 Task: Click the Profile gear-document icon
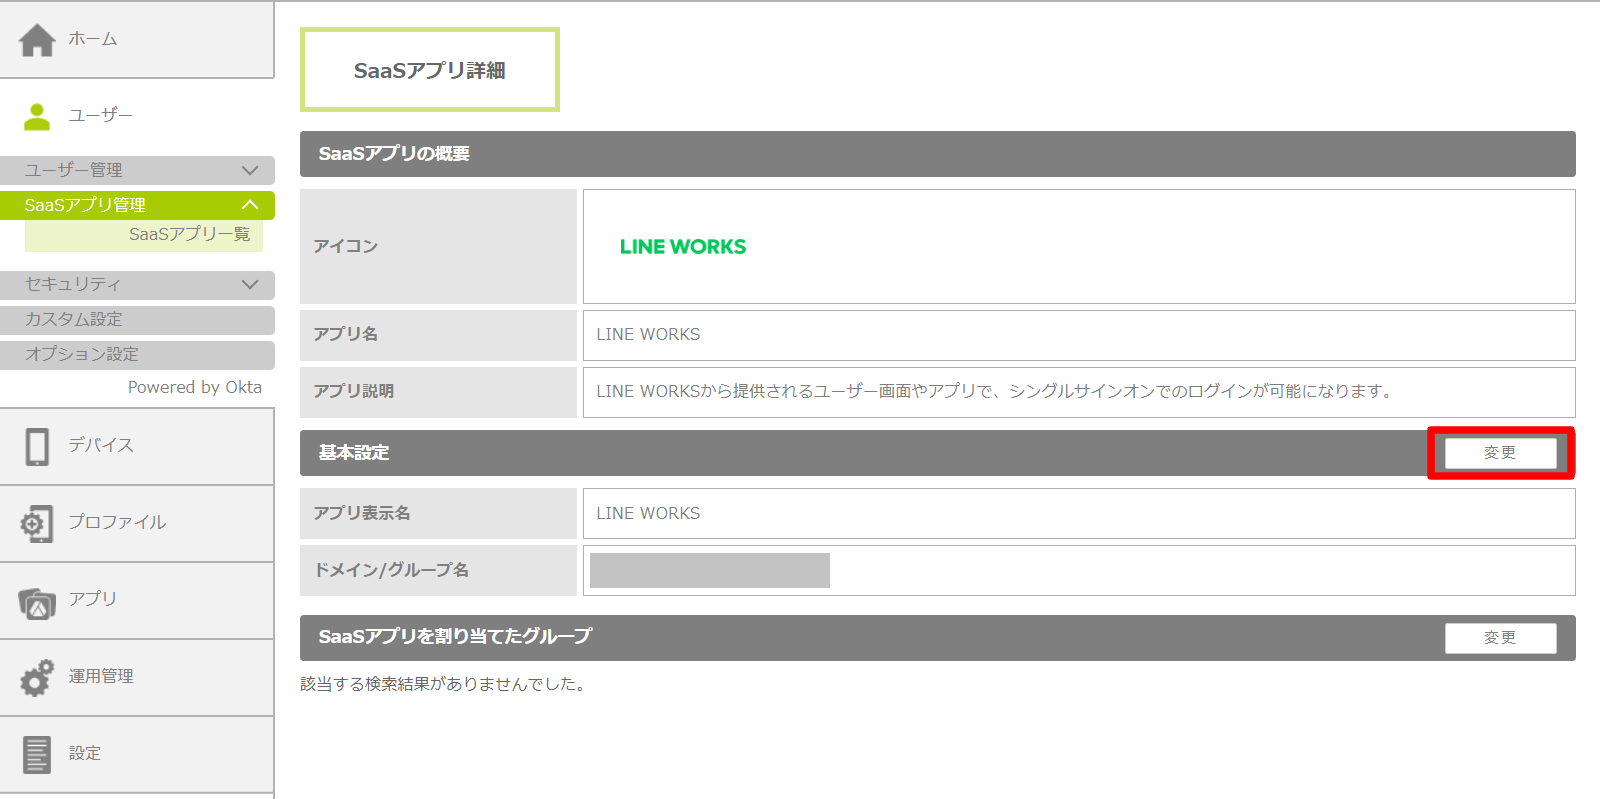[x=37, y=523]
